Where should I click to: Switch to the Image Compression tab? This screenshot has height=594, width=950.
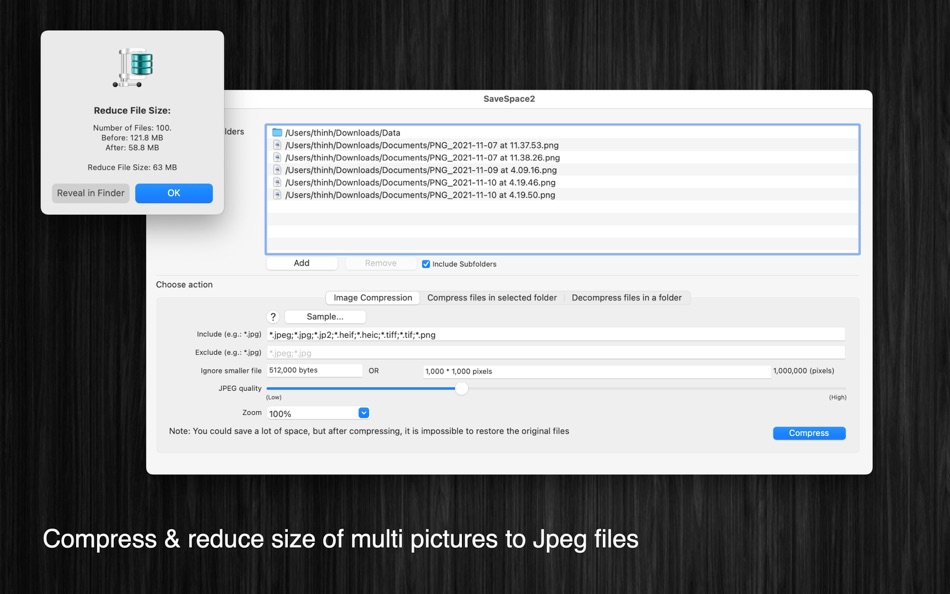point(373,298)
